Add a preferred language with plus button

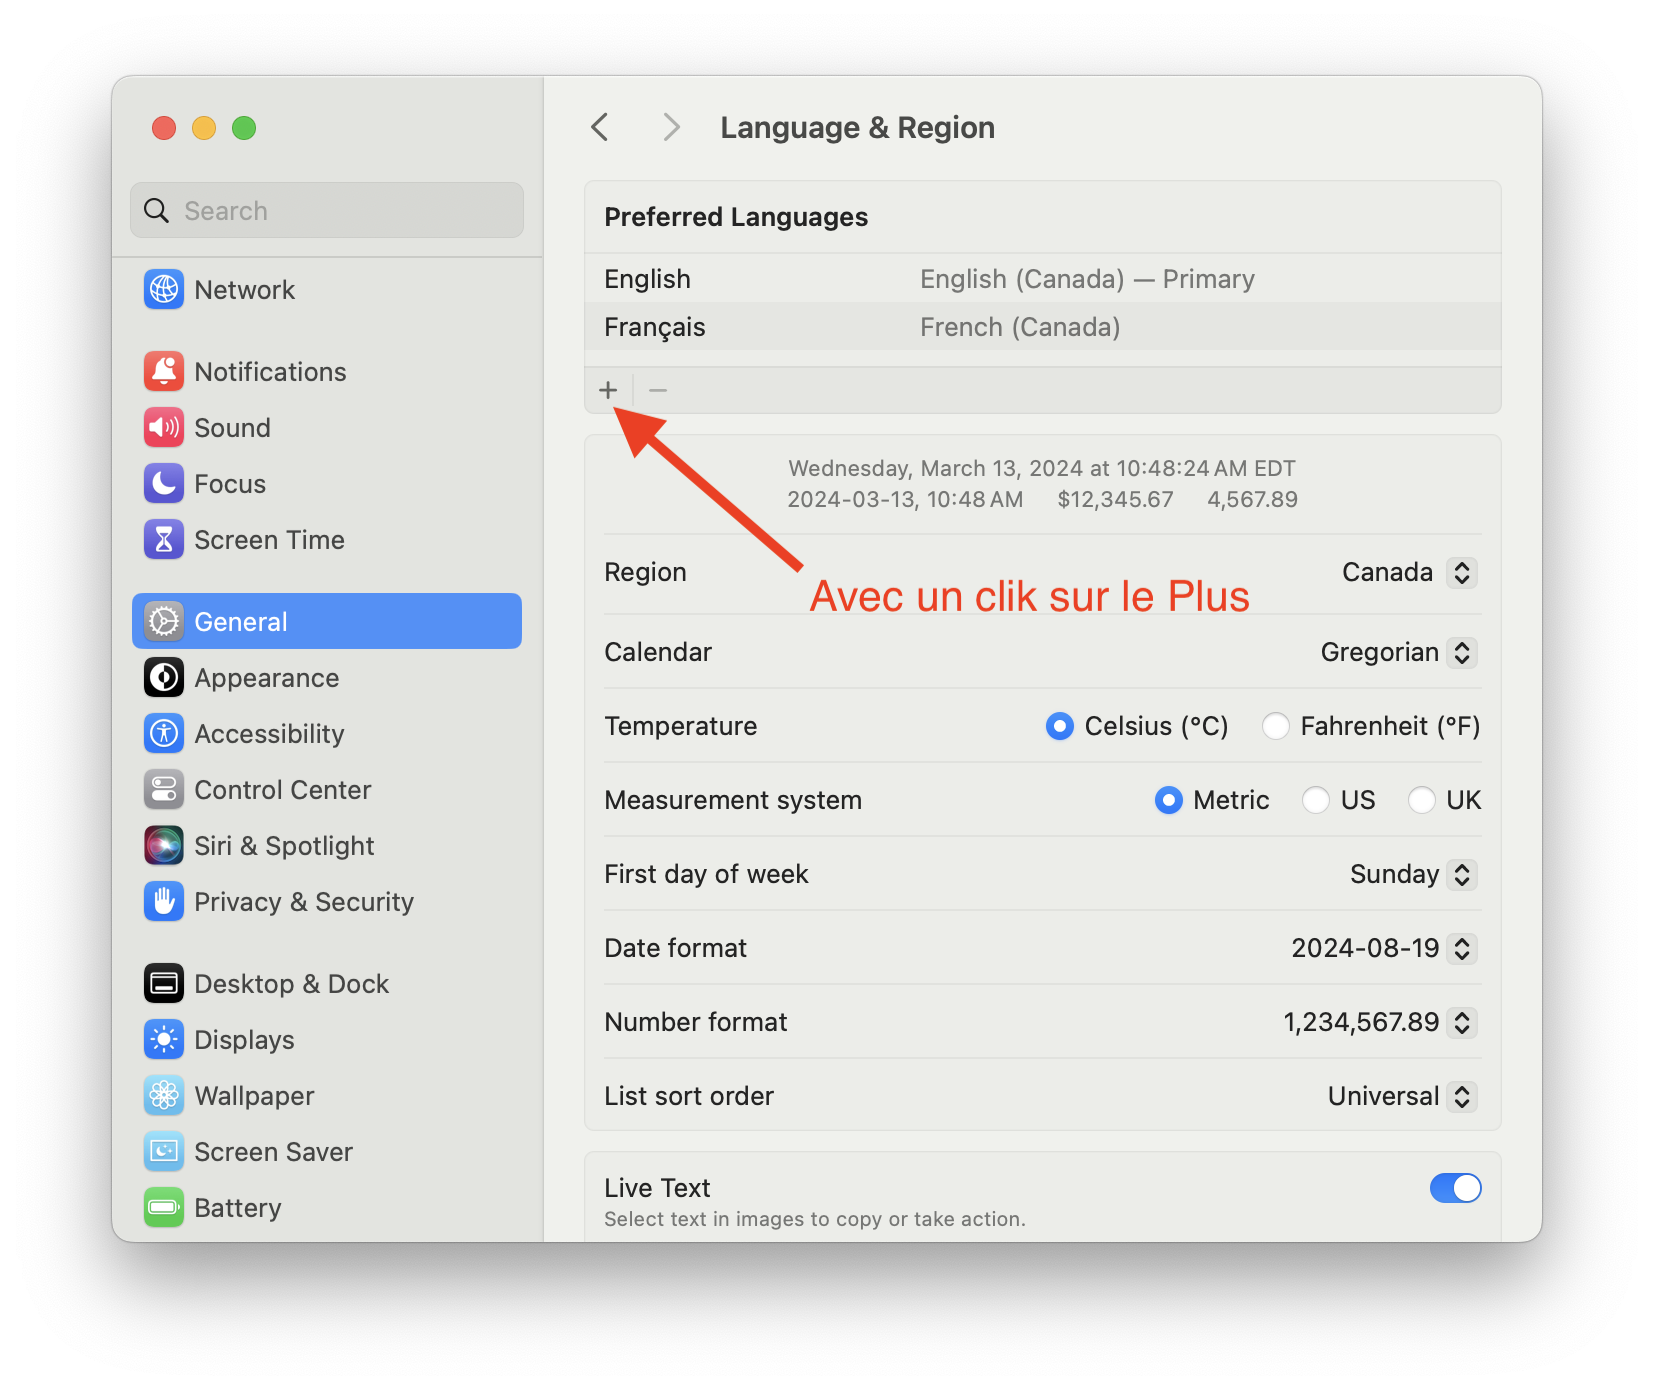[x=608, y=390]
